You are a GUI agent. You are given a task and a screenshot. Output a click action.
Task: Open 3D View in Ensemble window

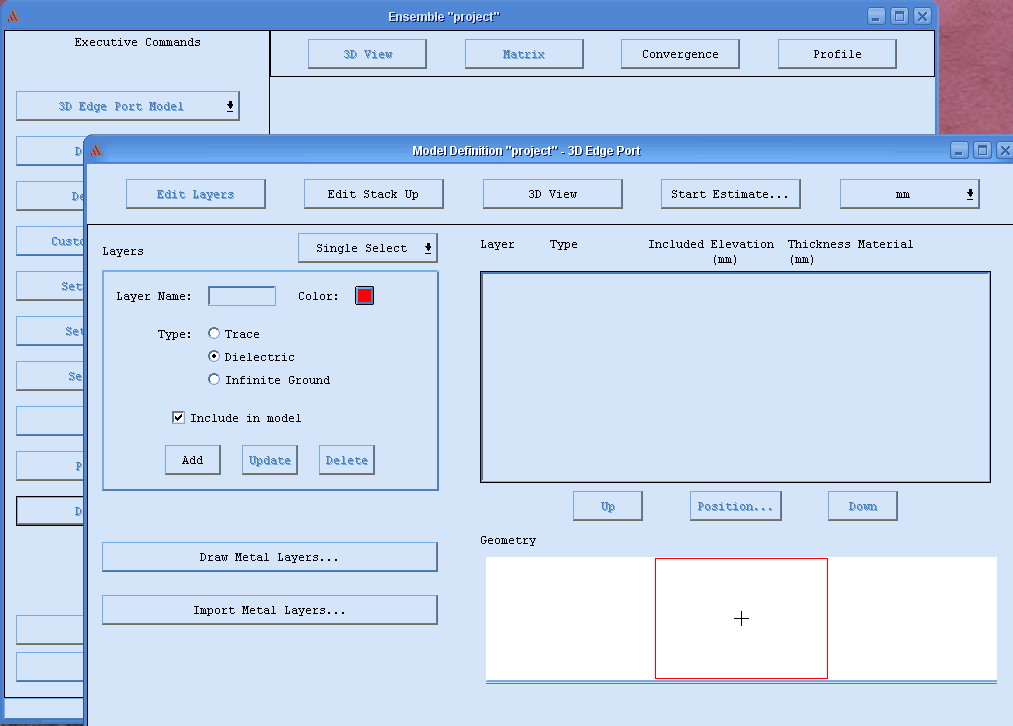367,54
